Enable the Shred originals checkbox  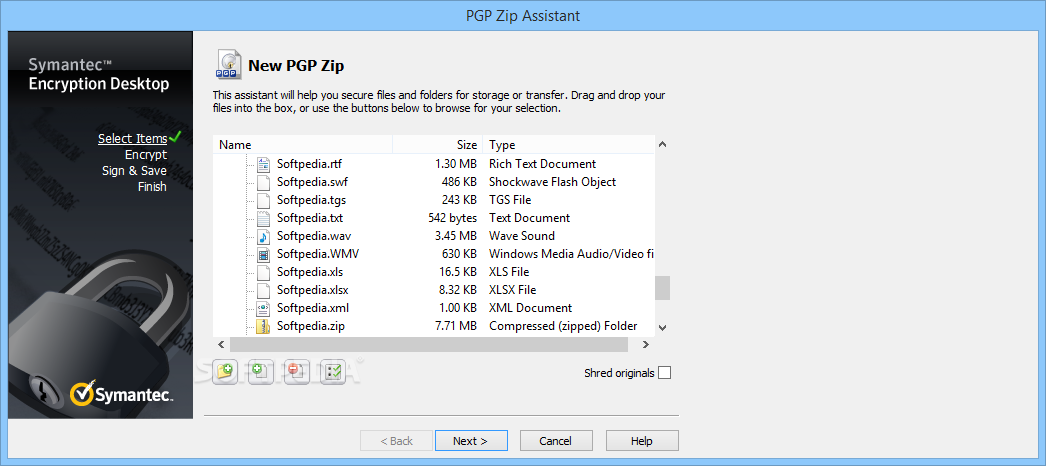pyautogui.click(x=664, y=373)
